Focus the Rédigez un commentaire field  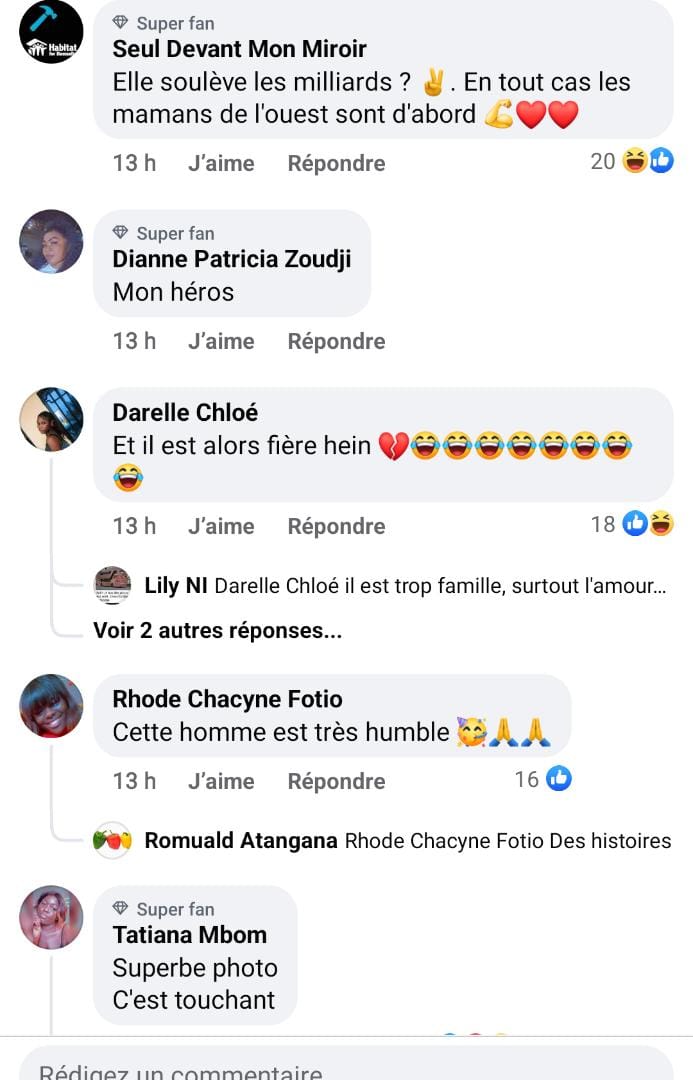346,1063
